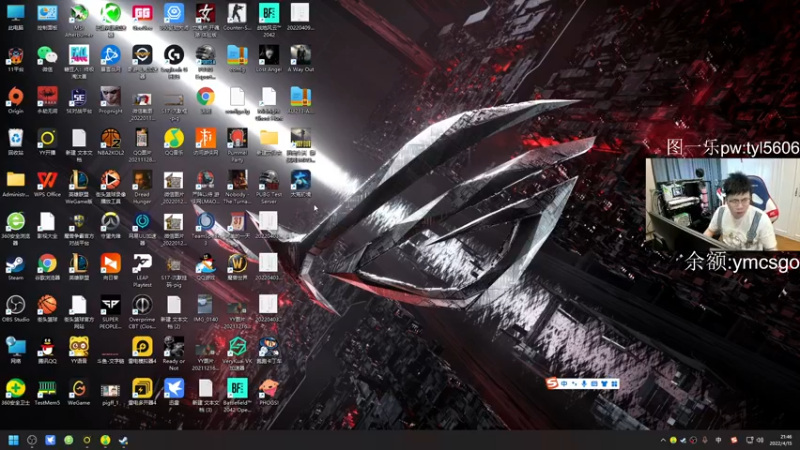Open the Origin launcher icon

[x=15, y=100]
